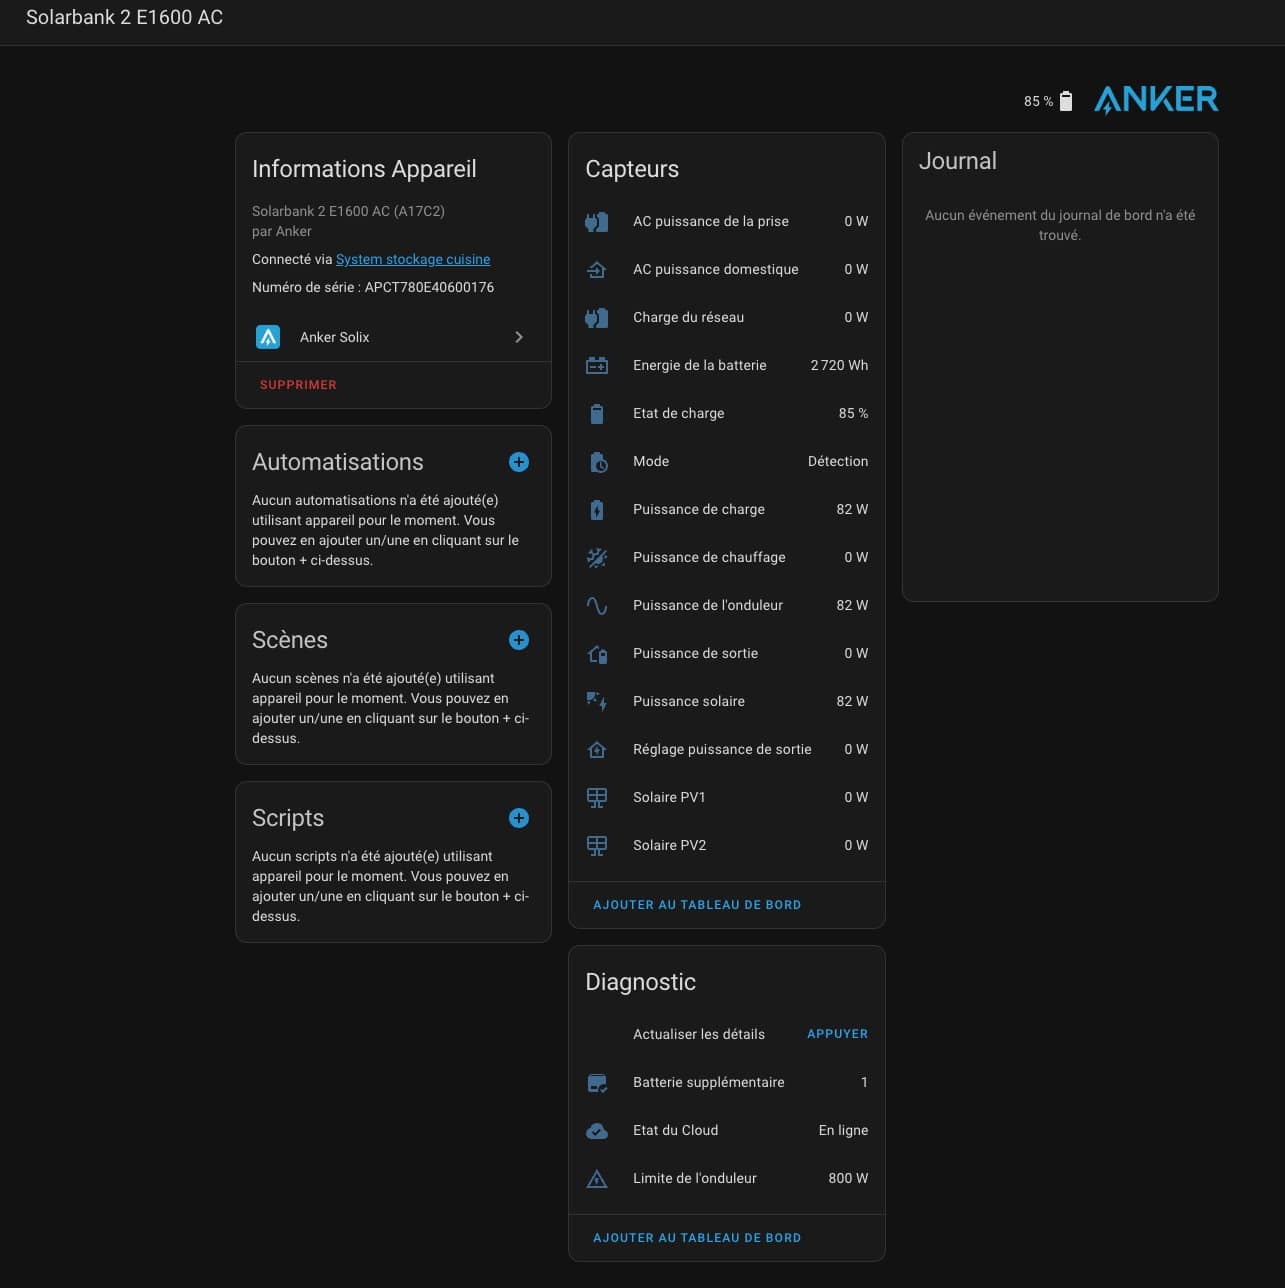Viewport: 1285px width, 1288px height.
Task: Click the Puissance de charge value 82 W
Action: (x=852, y=509)
